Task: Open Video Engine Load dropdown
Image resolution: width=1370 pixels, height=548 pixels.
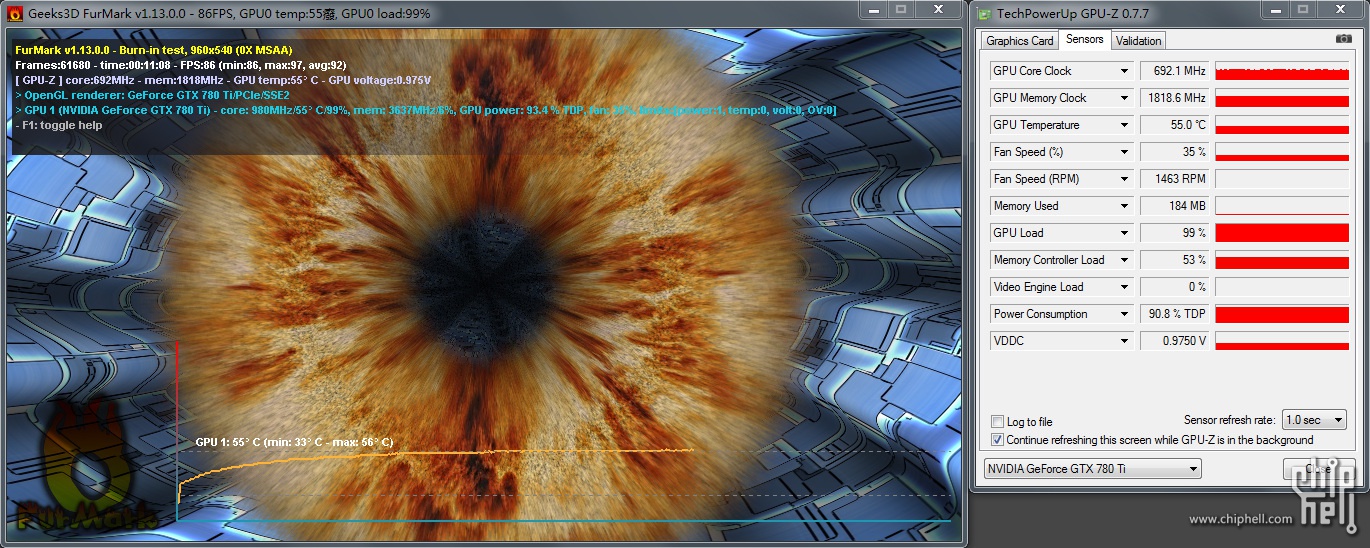Action: [x=1125, y=287]
